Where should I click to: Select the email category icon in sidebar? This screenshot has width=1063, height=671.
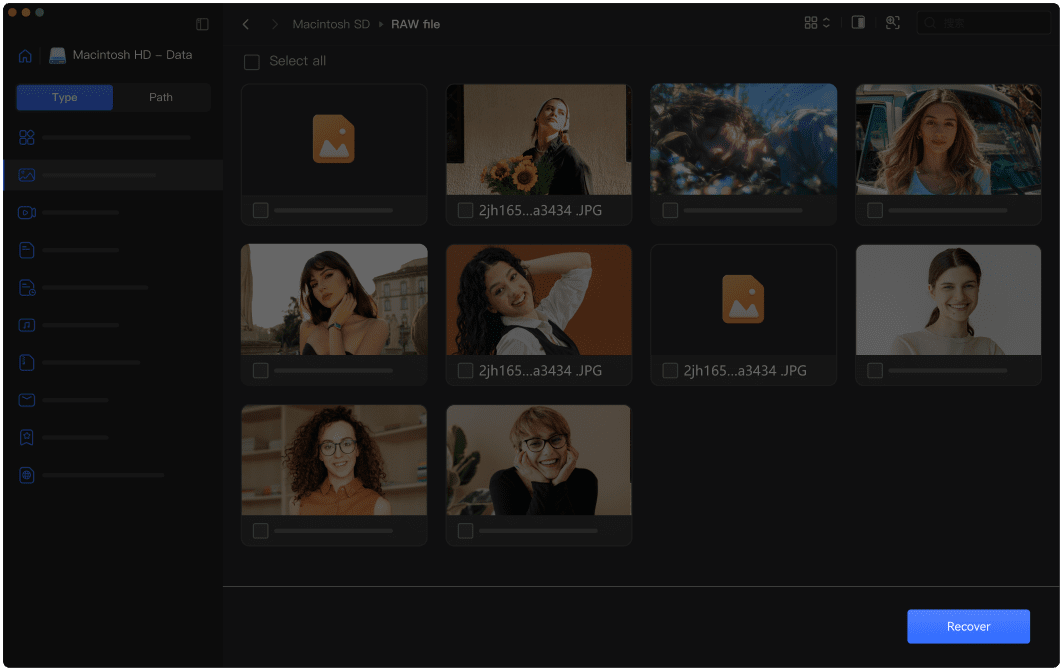click(27, 400)
